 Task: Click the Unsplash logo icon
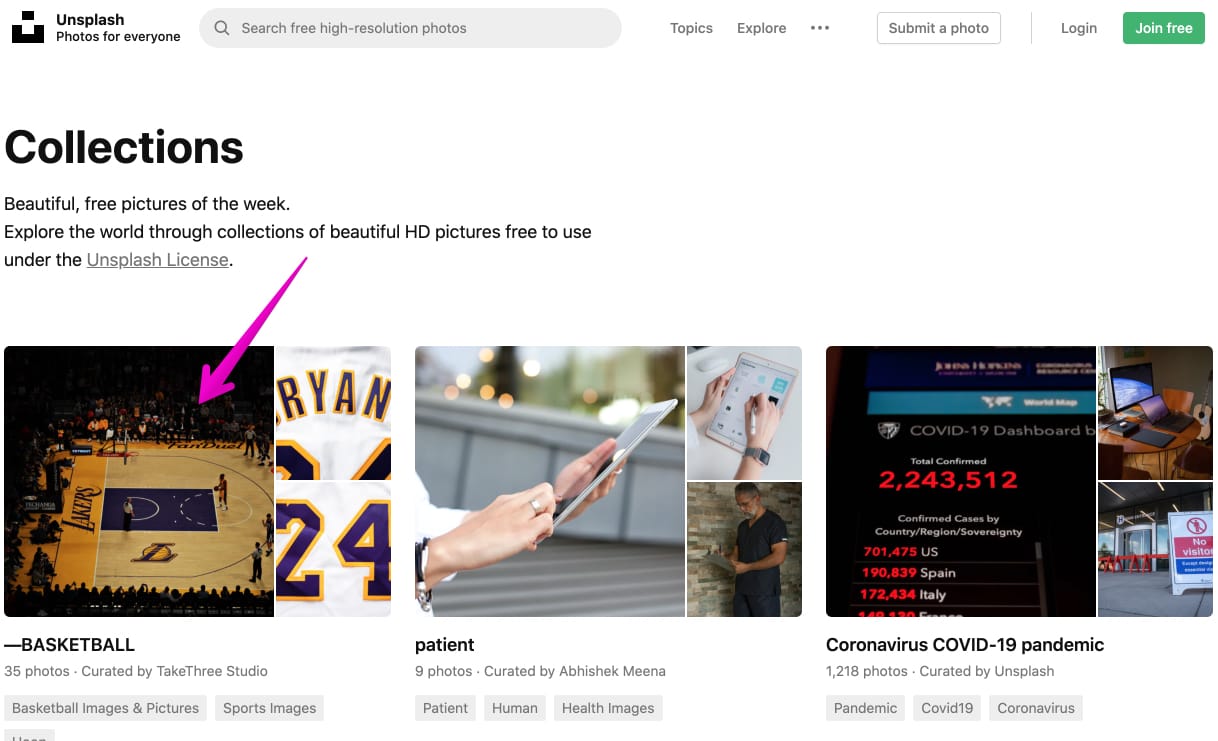click(x=28, y=28)
